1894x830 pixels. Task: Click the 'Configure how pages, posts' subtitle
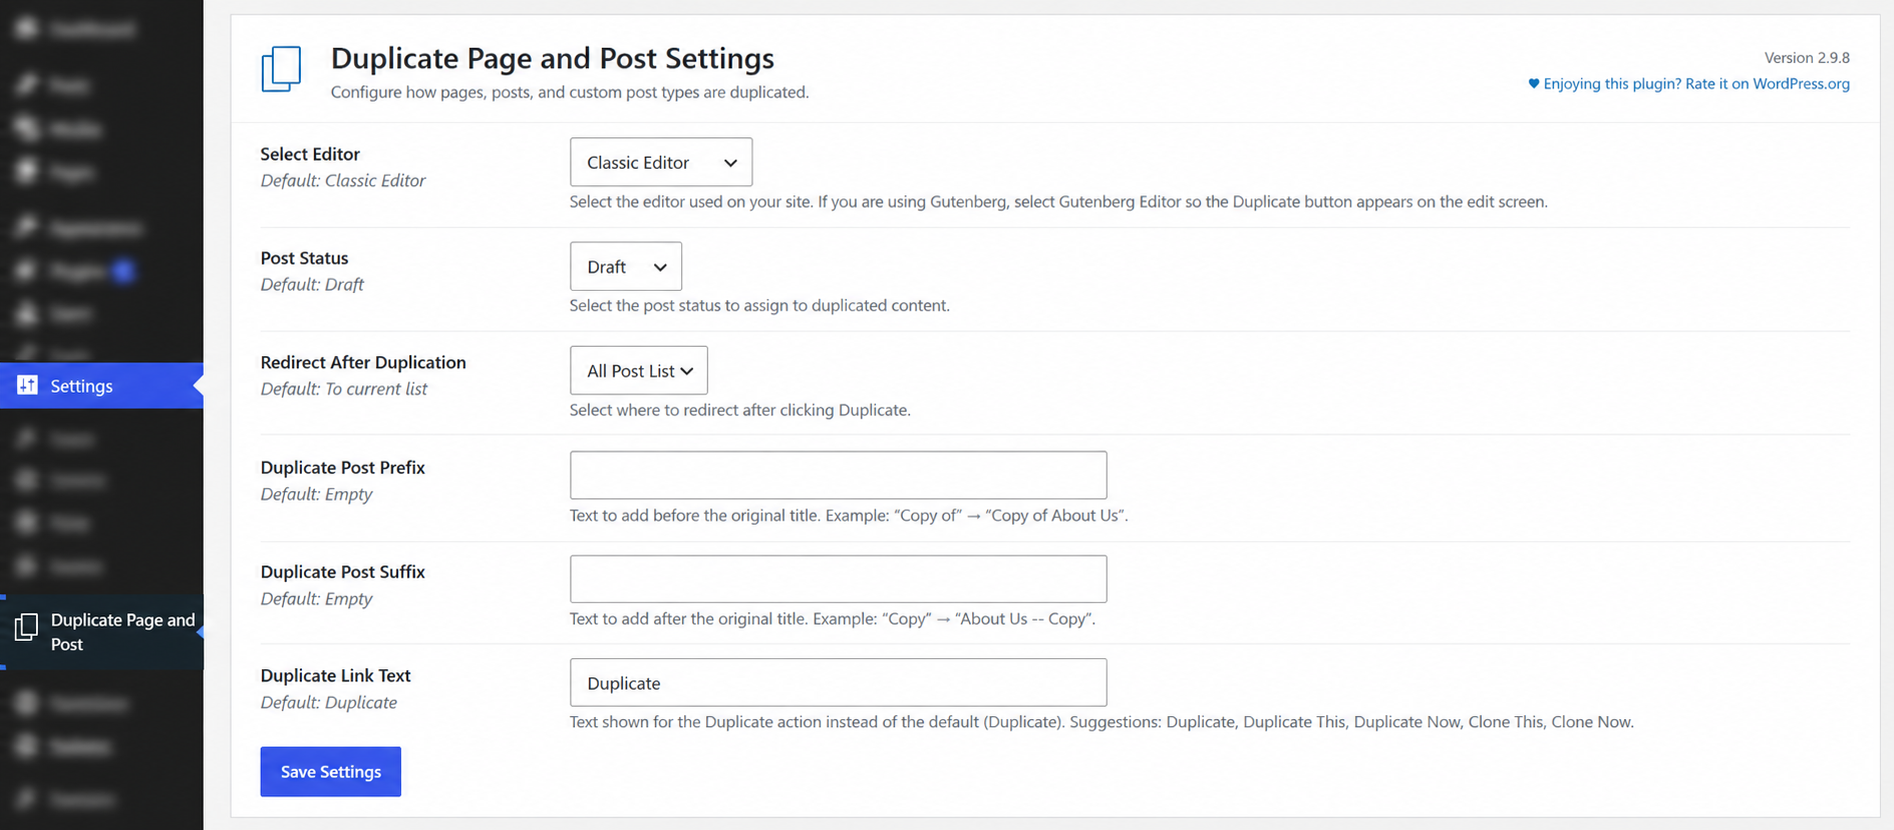click(x=570, y=92)
